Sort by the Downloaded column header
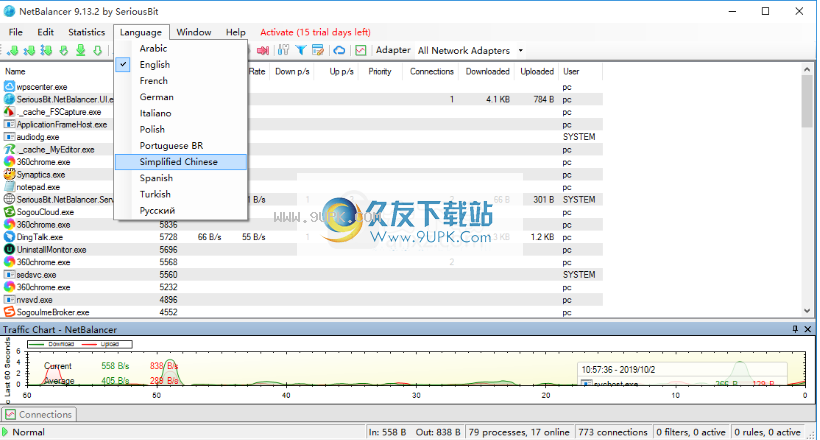This screenshot has height=440, width=820. pos(487,71)
